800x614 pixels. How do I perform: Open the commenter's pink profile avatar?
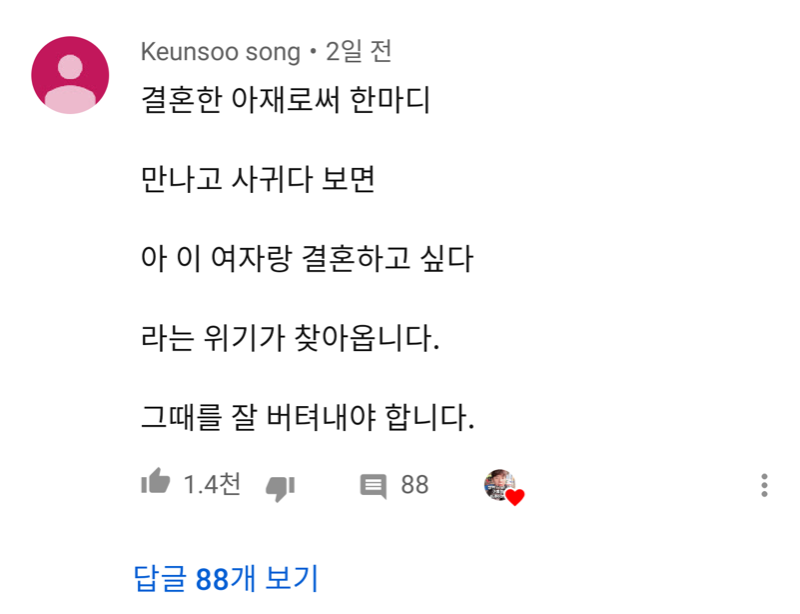pos(70,75)
